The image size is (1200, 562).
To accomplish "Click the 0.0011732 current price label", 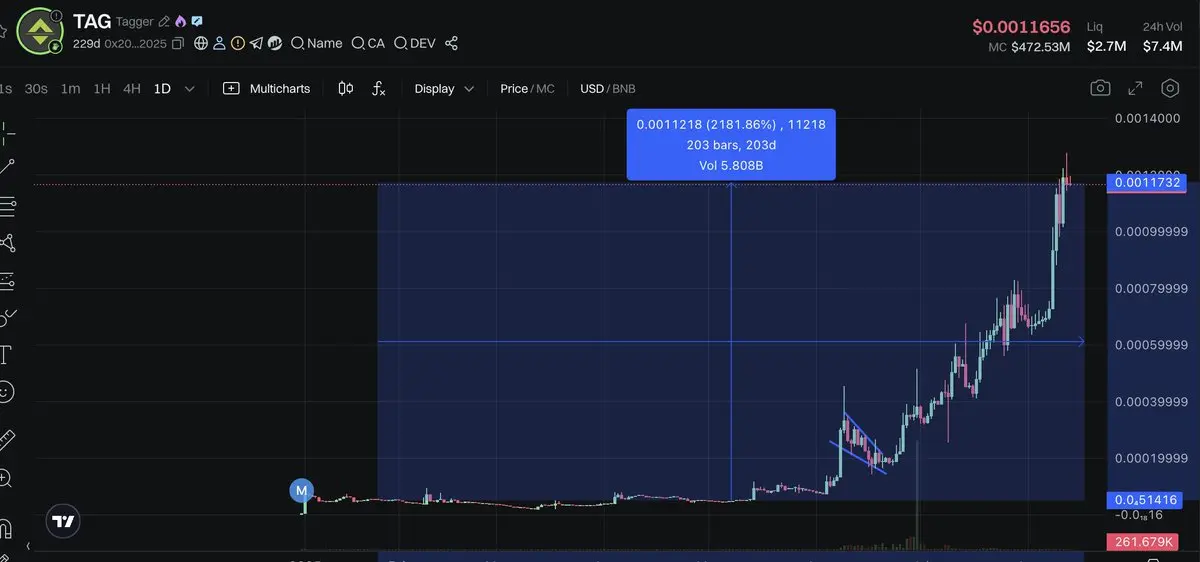I will [1147, 182].
